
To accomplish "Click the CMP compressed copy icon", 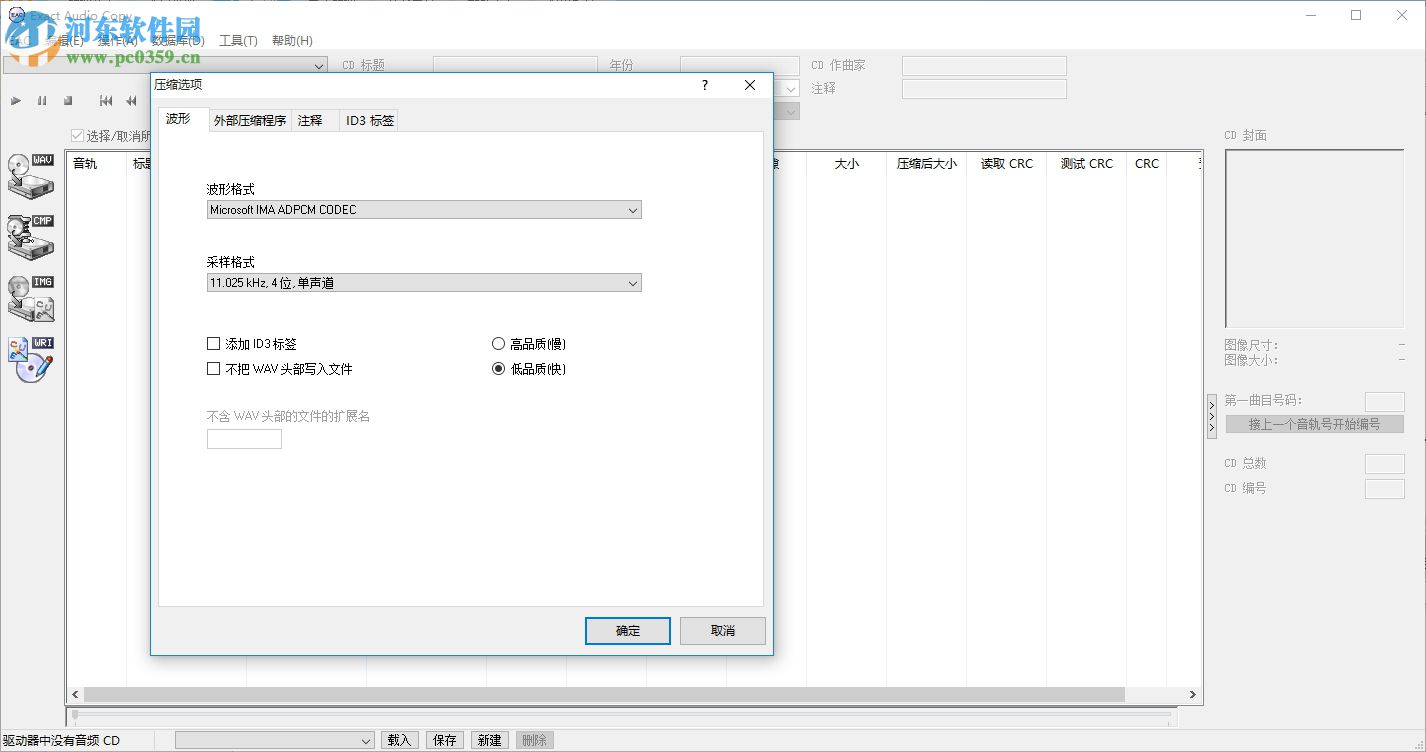I will 31,237.
